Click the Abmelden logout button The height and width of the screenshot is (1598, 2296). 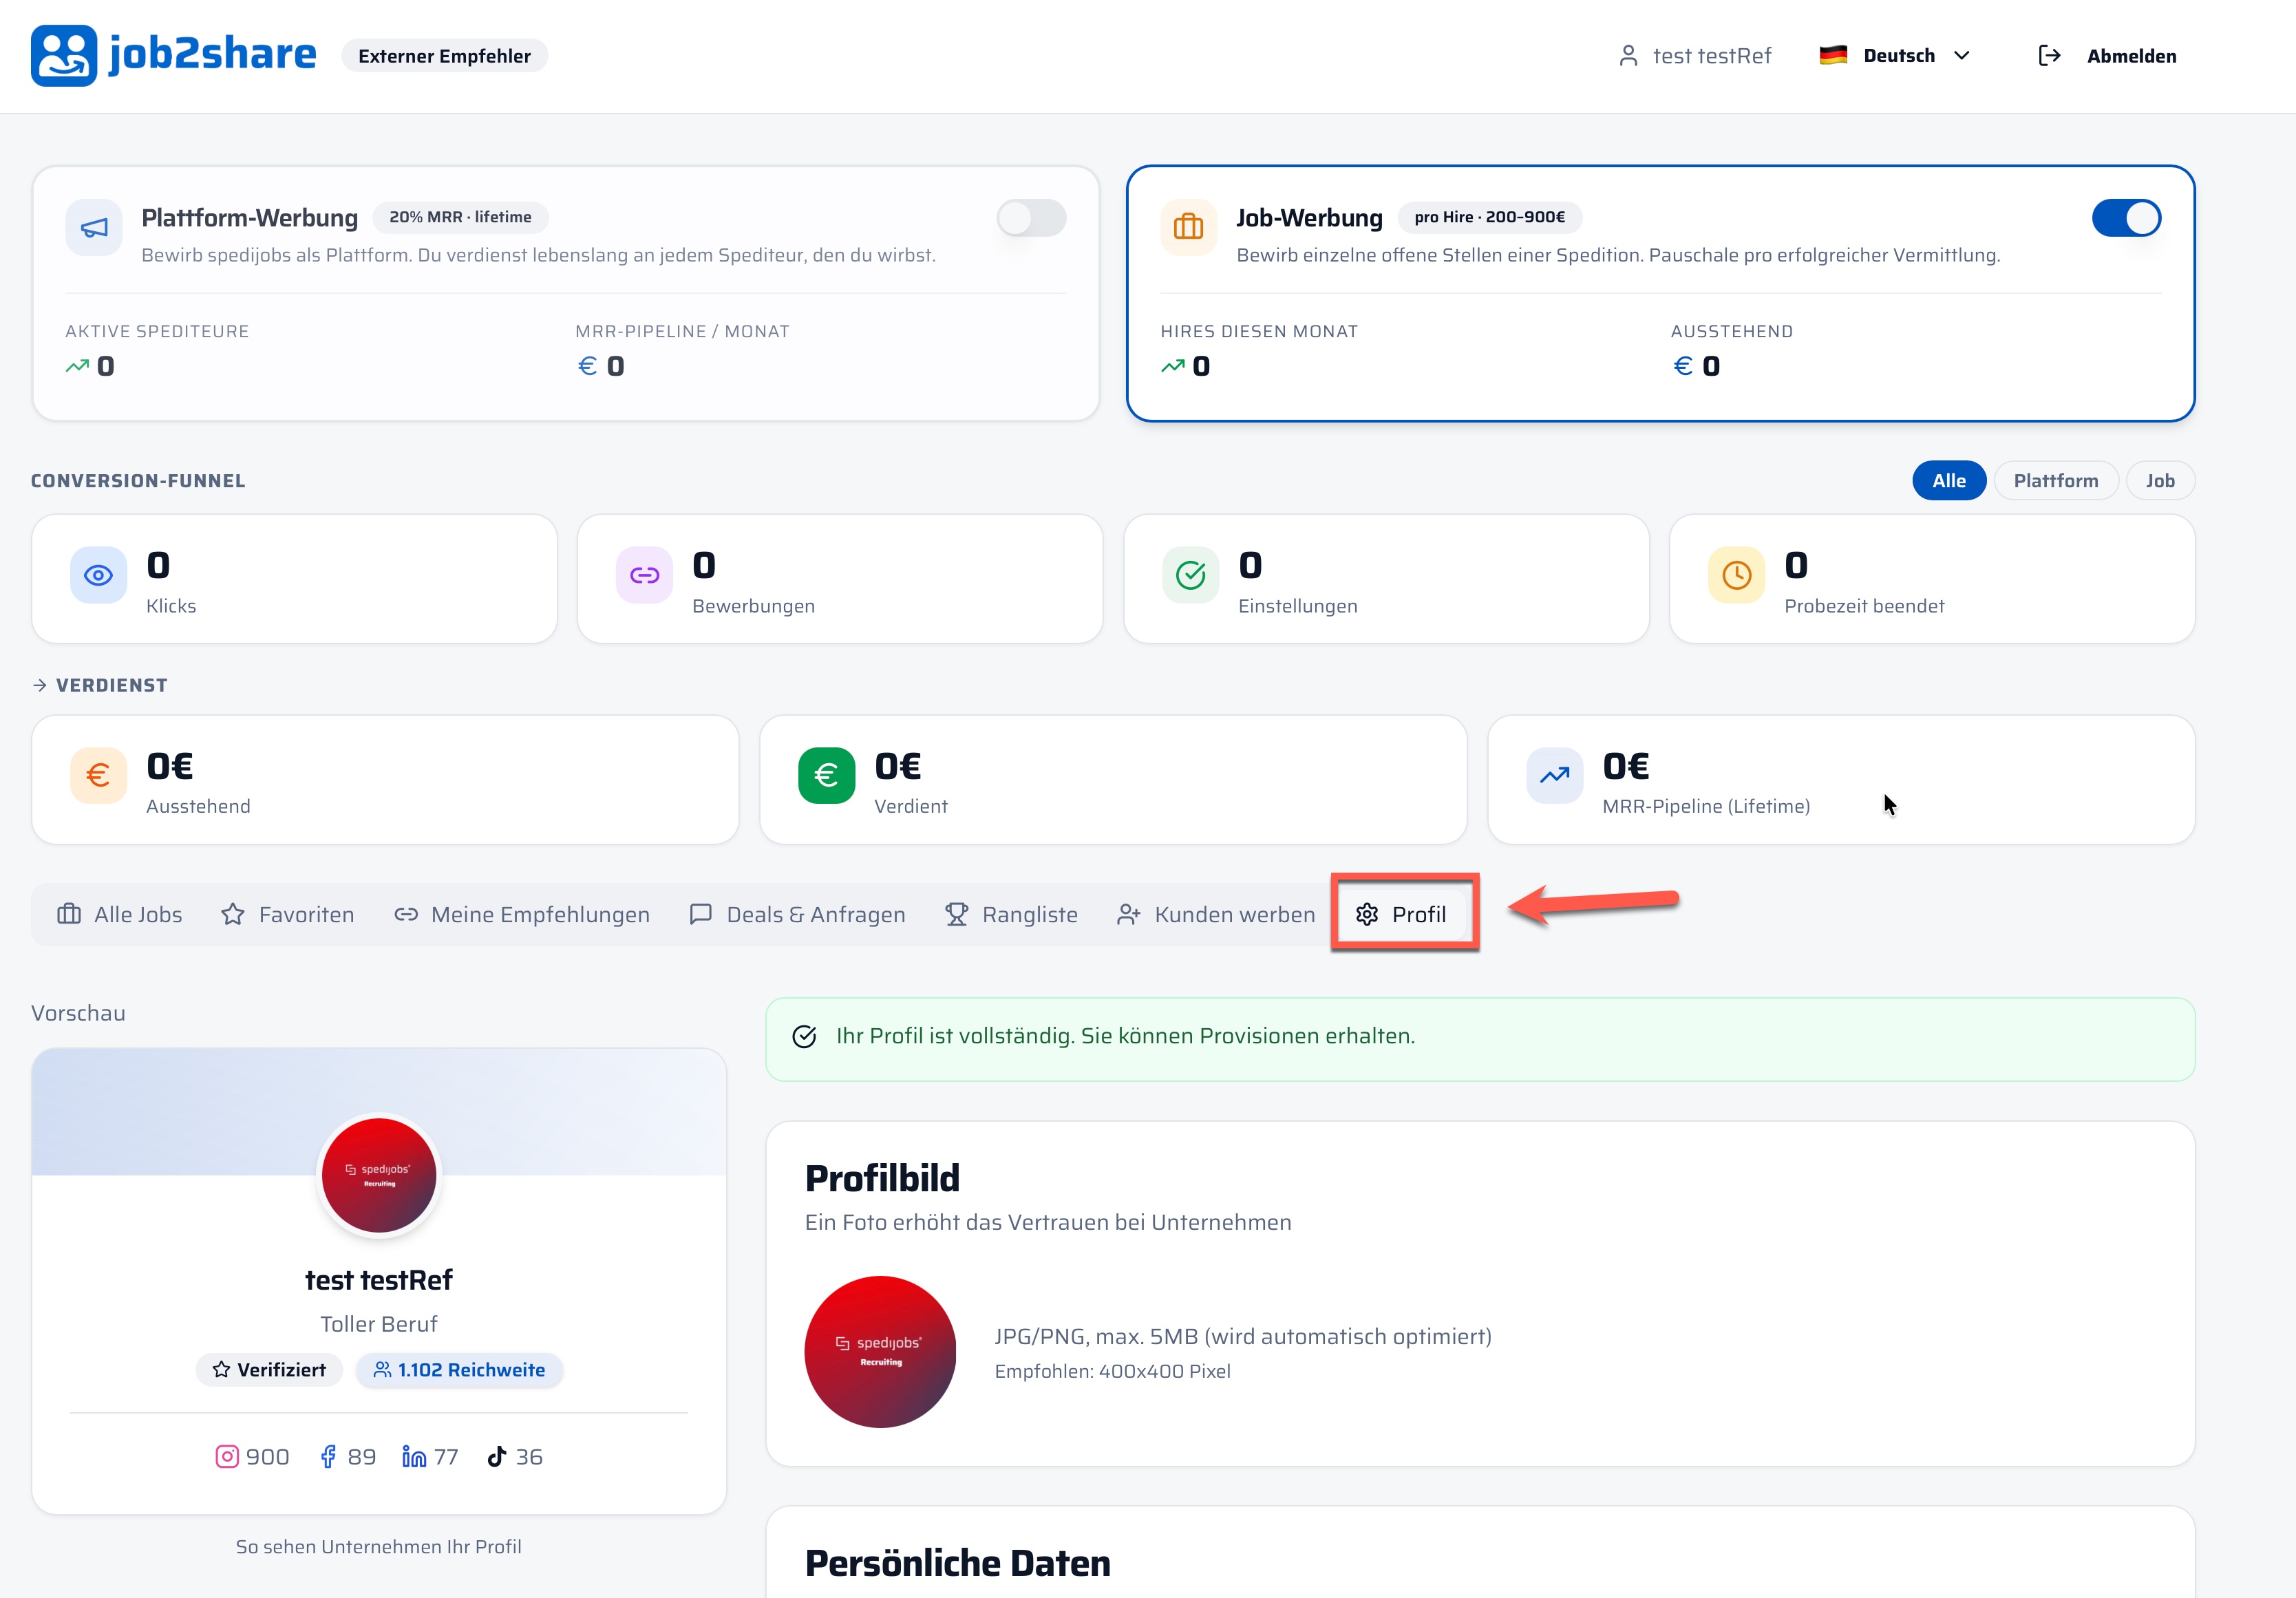(x=2107, y=56)
